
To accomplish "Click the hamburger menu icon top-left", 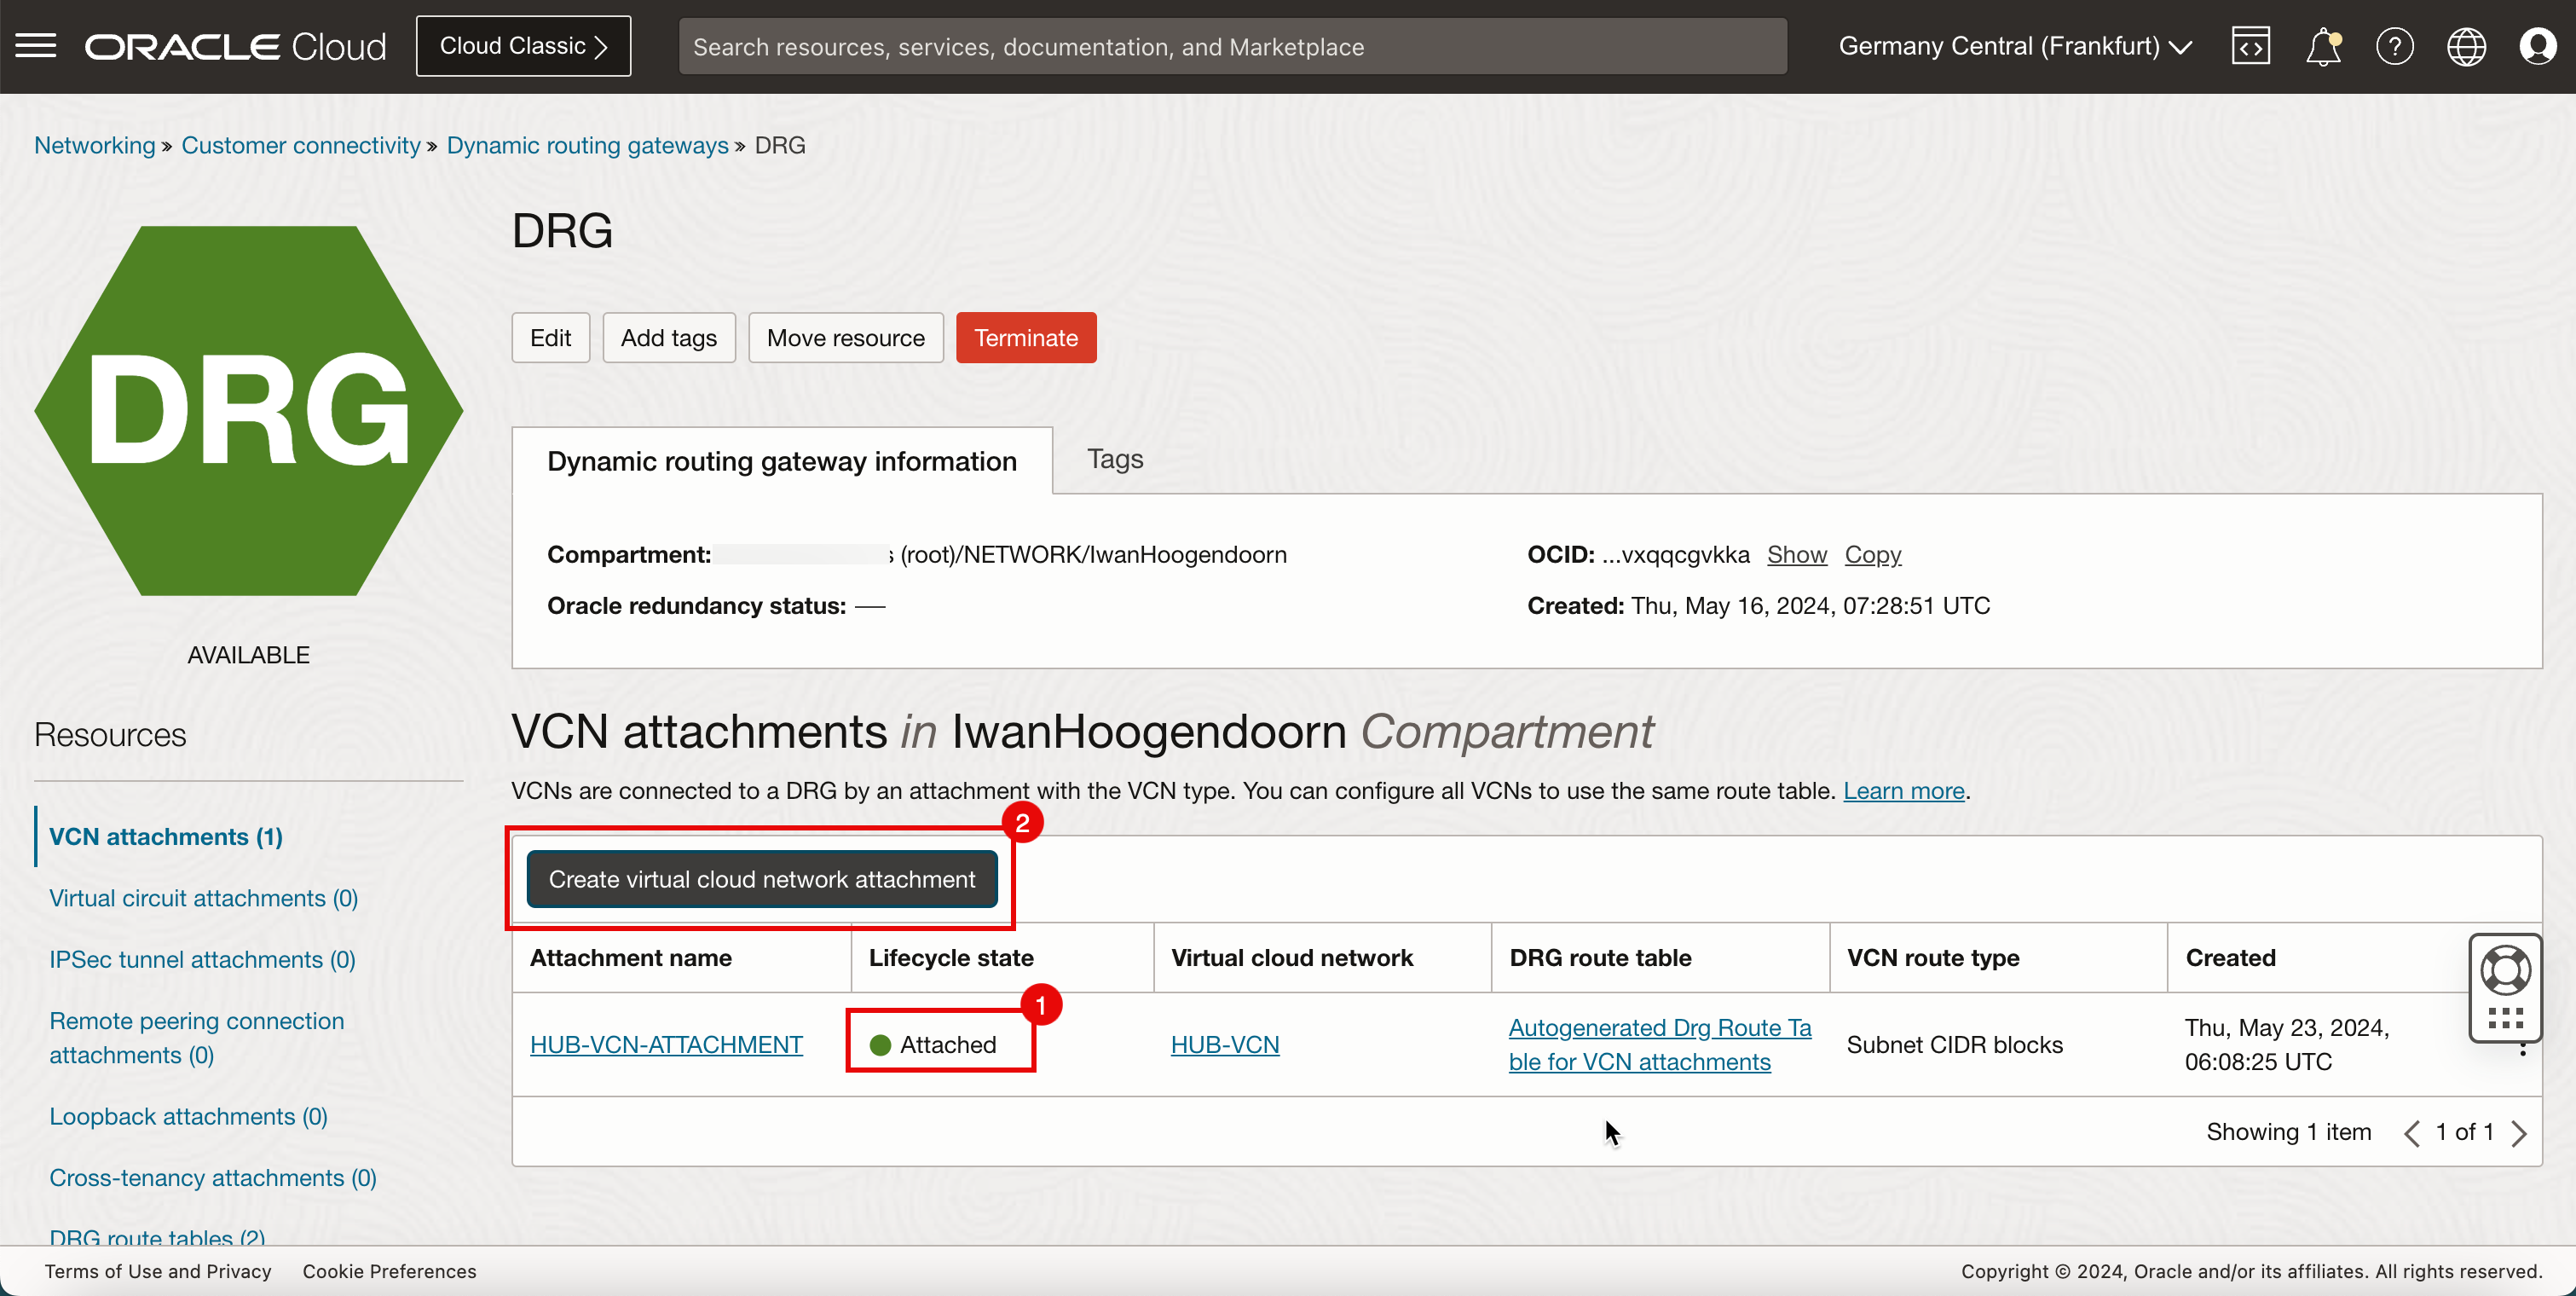I will point(37,46).
